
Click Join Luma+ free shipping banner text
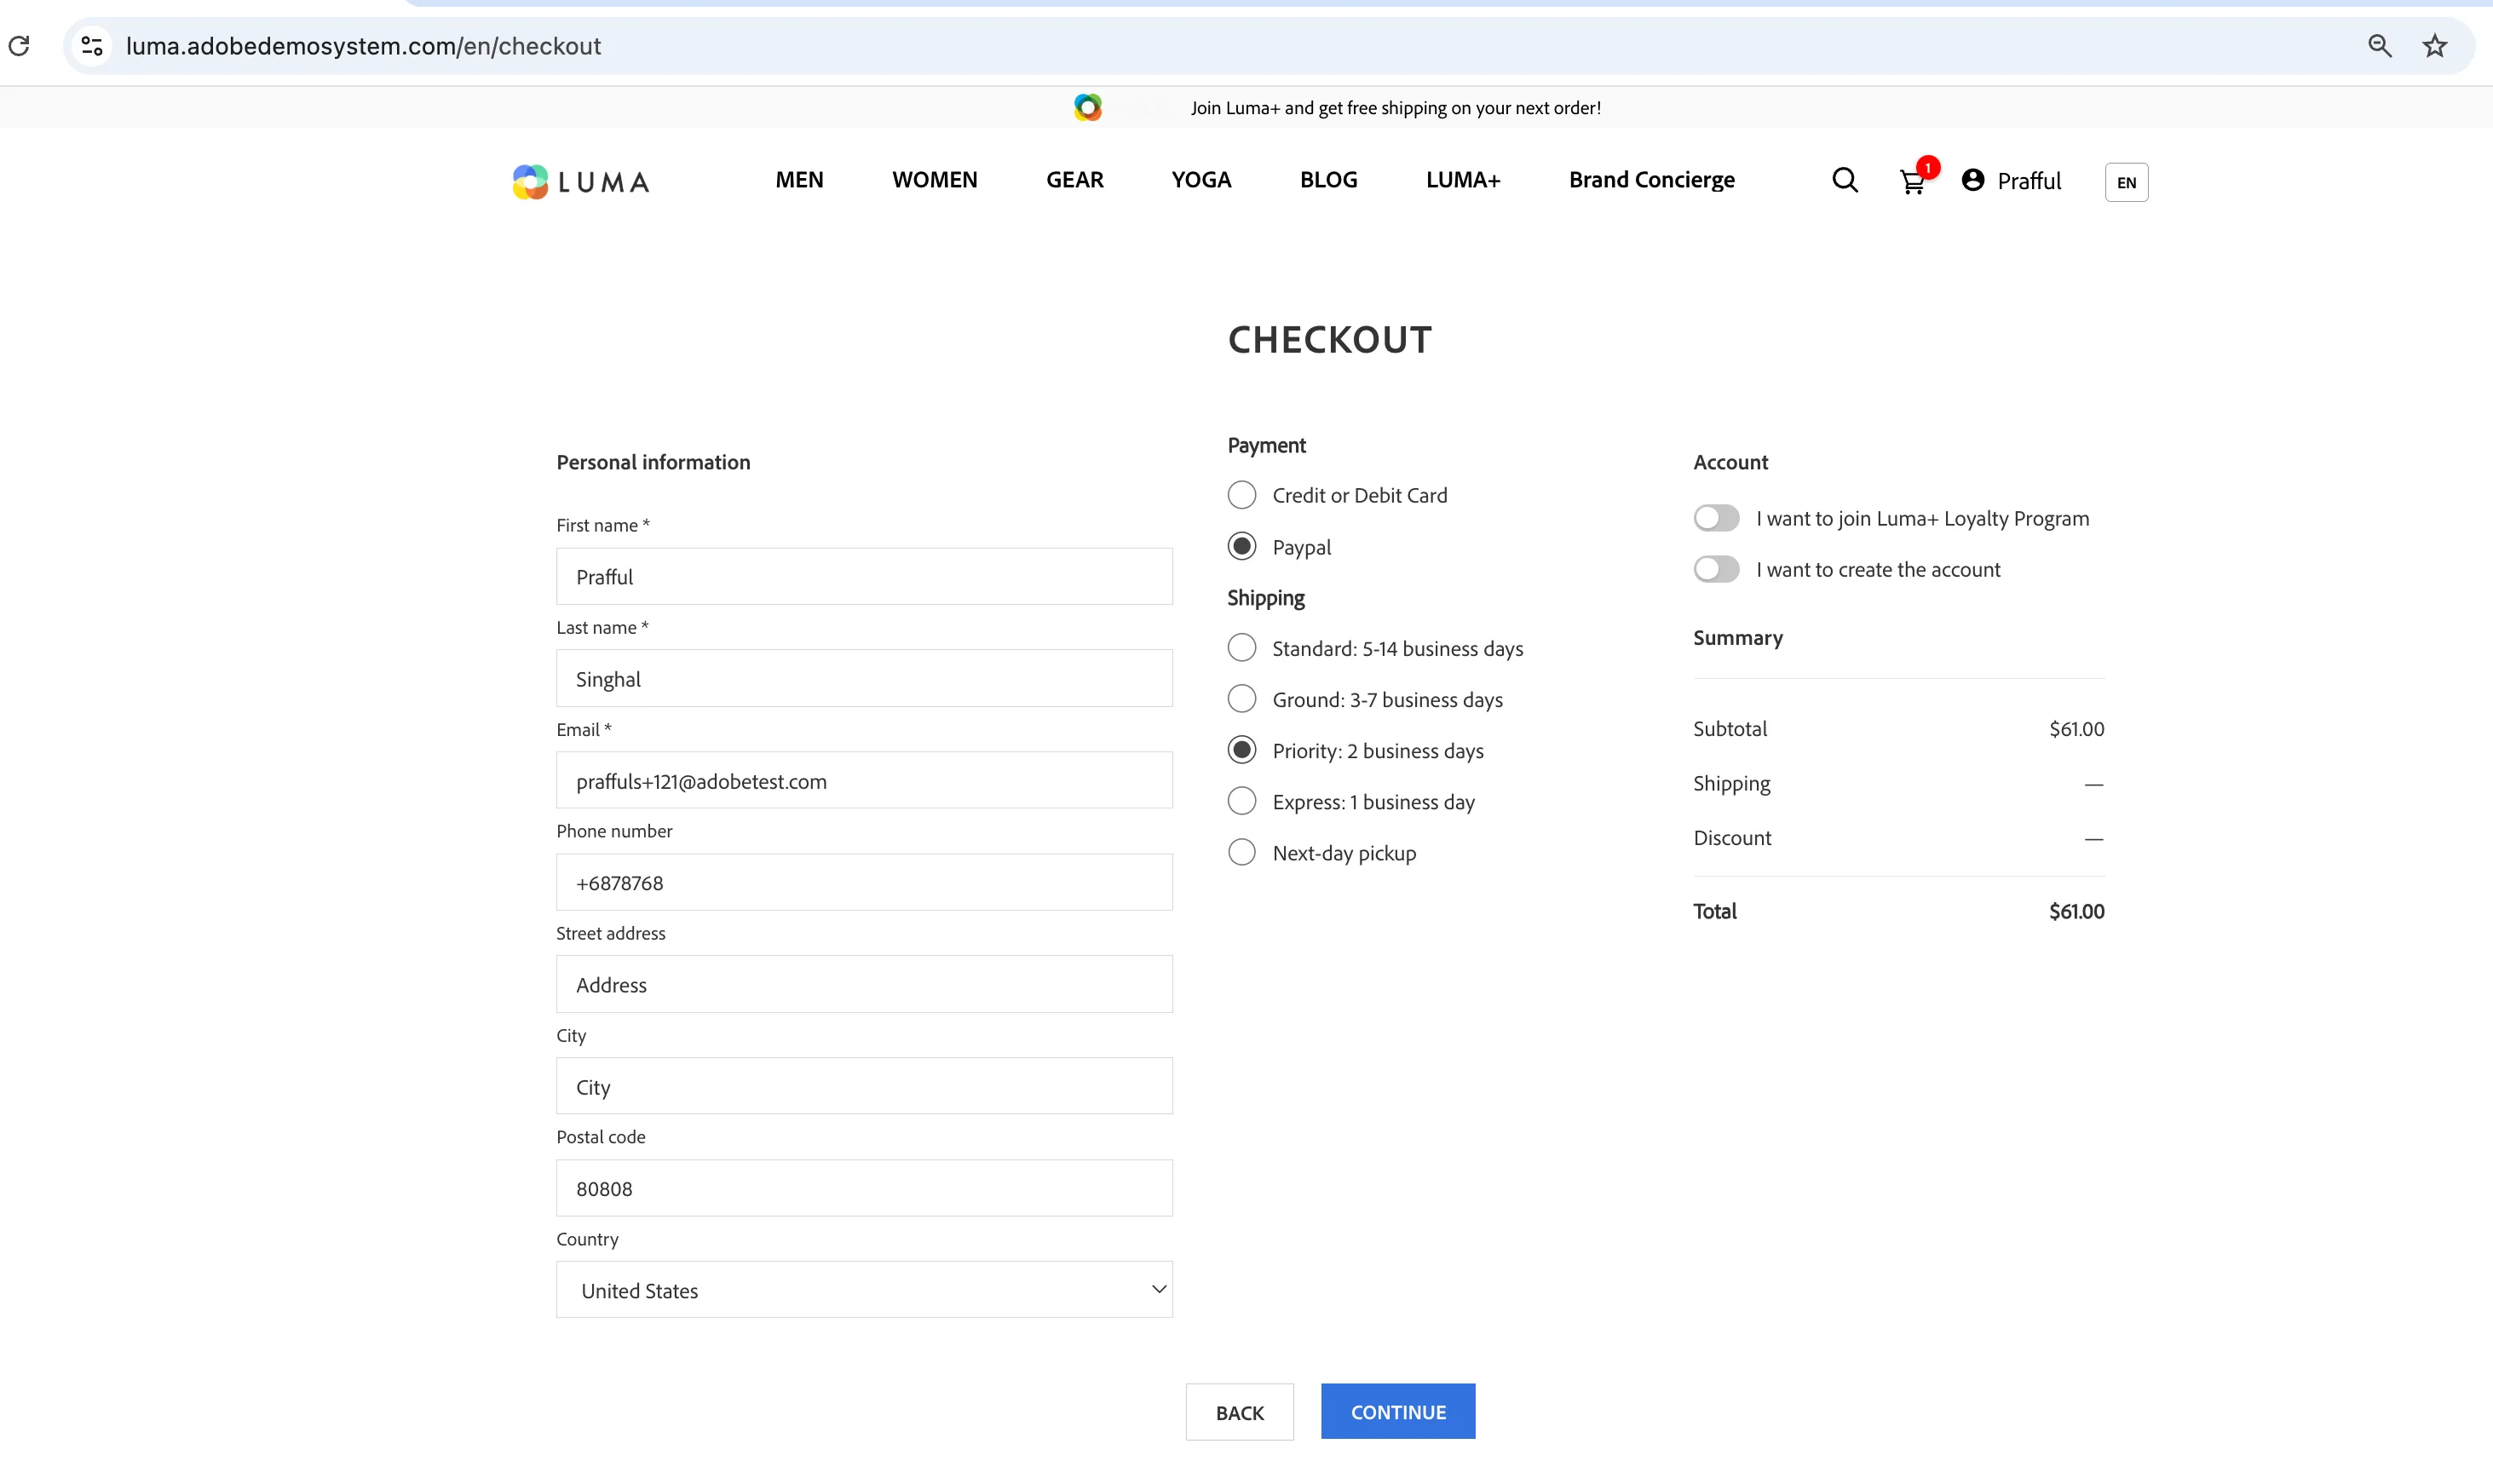1395,108
